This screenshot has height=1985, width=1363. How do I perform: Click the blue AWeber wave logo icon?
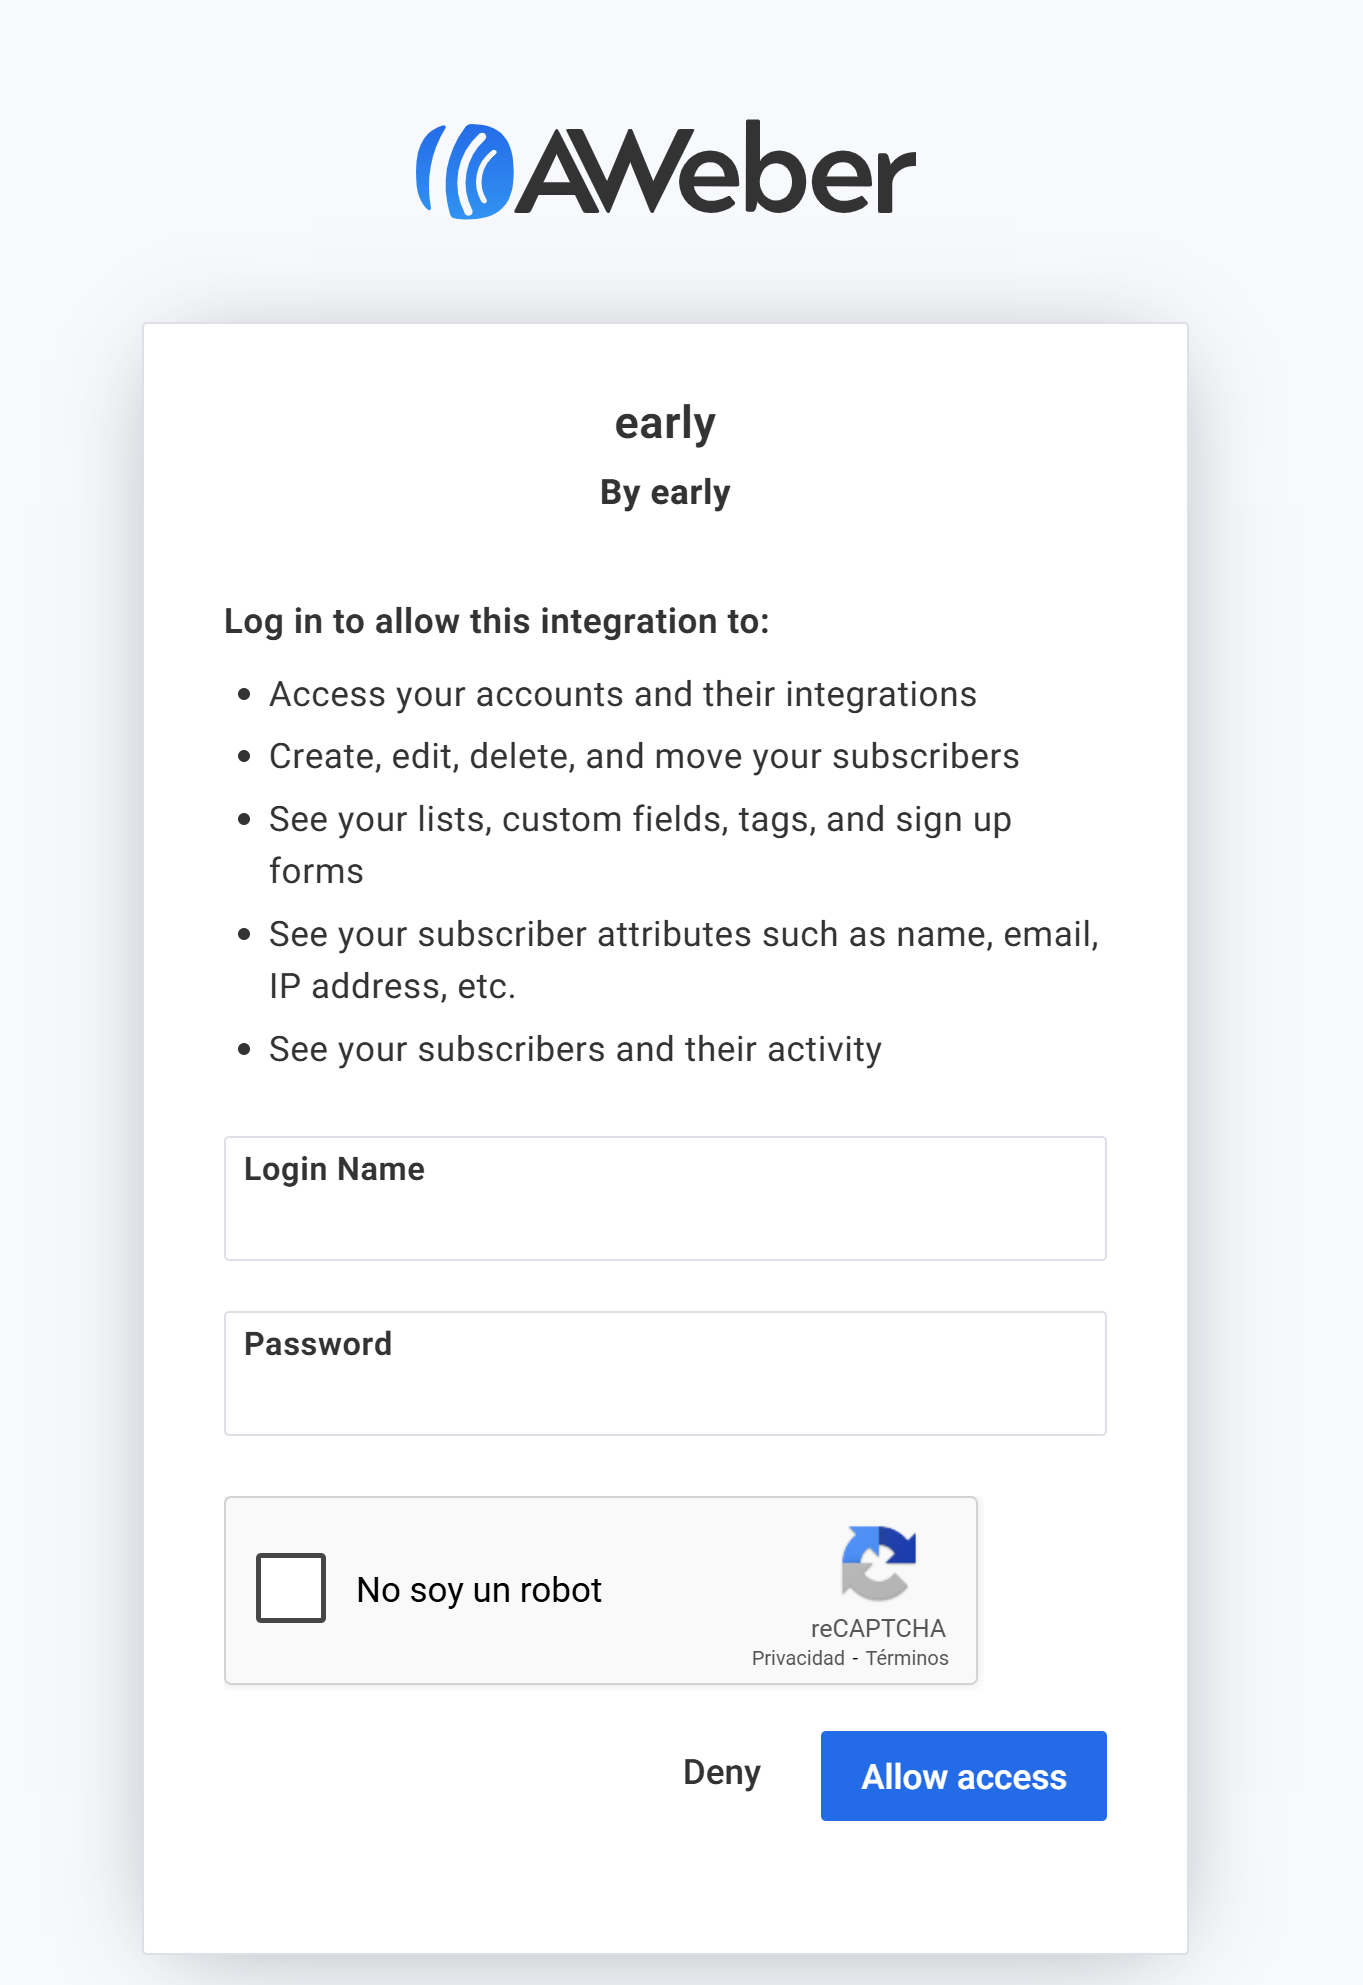[465, 171]
